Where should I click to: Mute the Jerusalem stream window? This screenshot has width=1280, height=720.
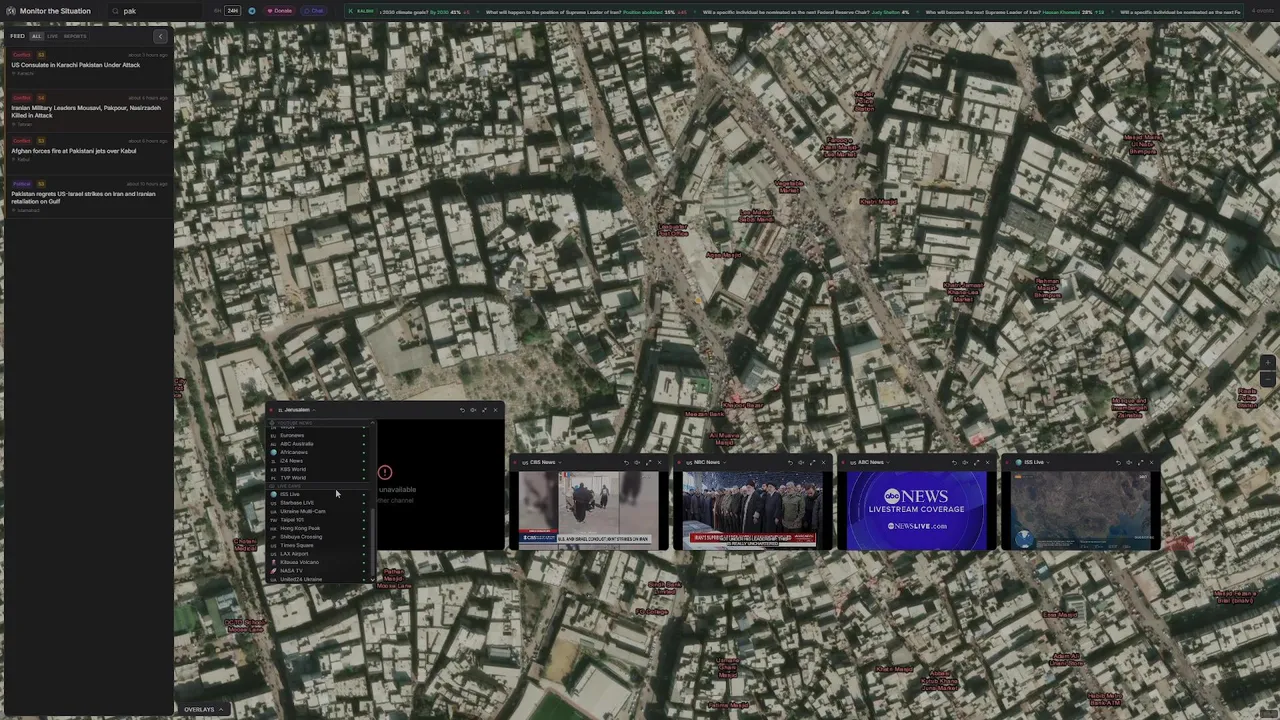[473, 410]
